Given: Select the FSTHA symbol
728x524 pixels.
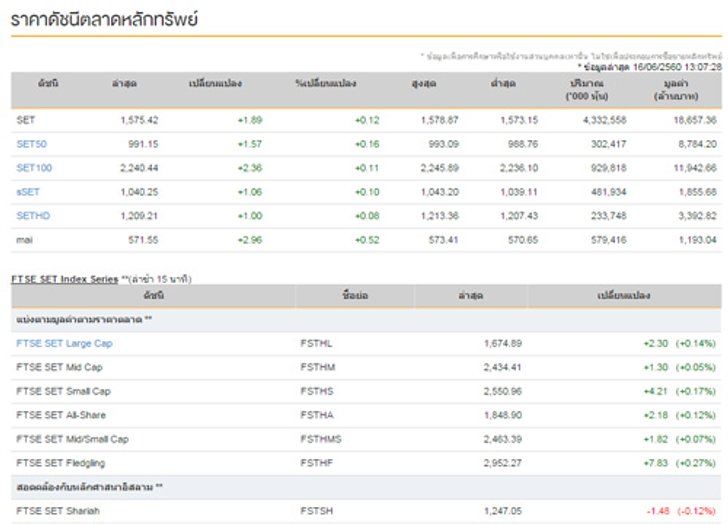Looking at the screenshot, I should coord(317,415).
